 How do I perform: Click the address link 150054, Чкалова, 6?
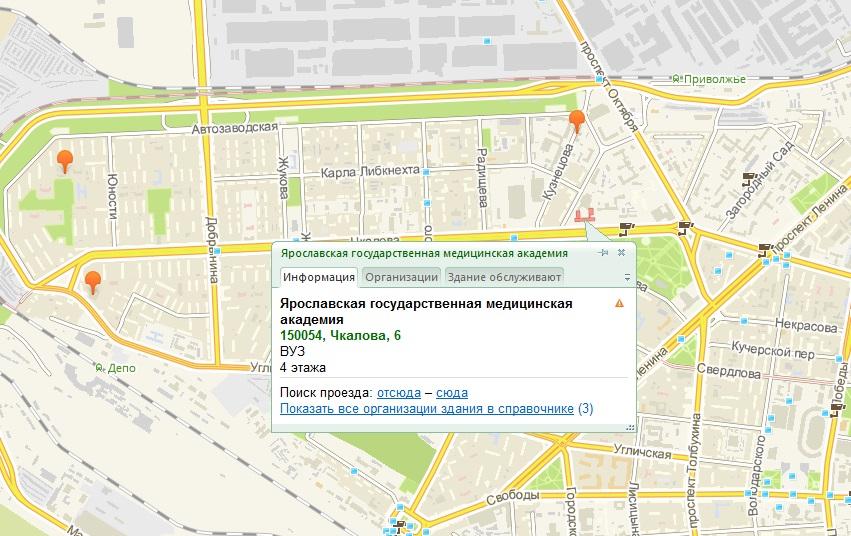coord(340,335)
